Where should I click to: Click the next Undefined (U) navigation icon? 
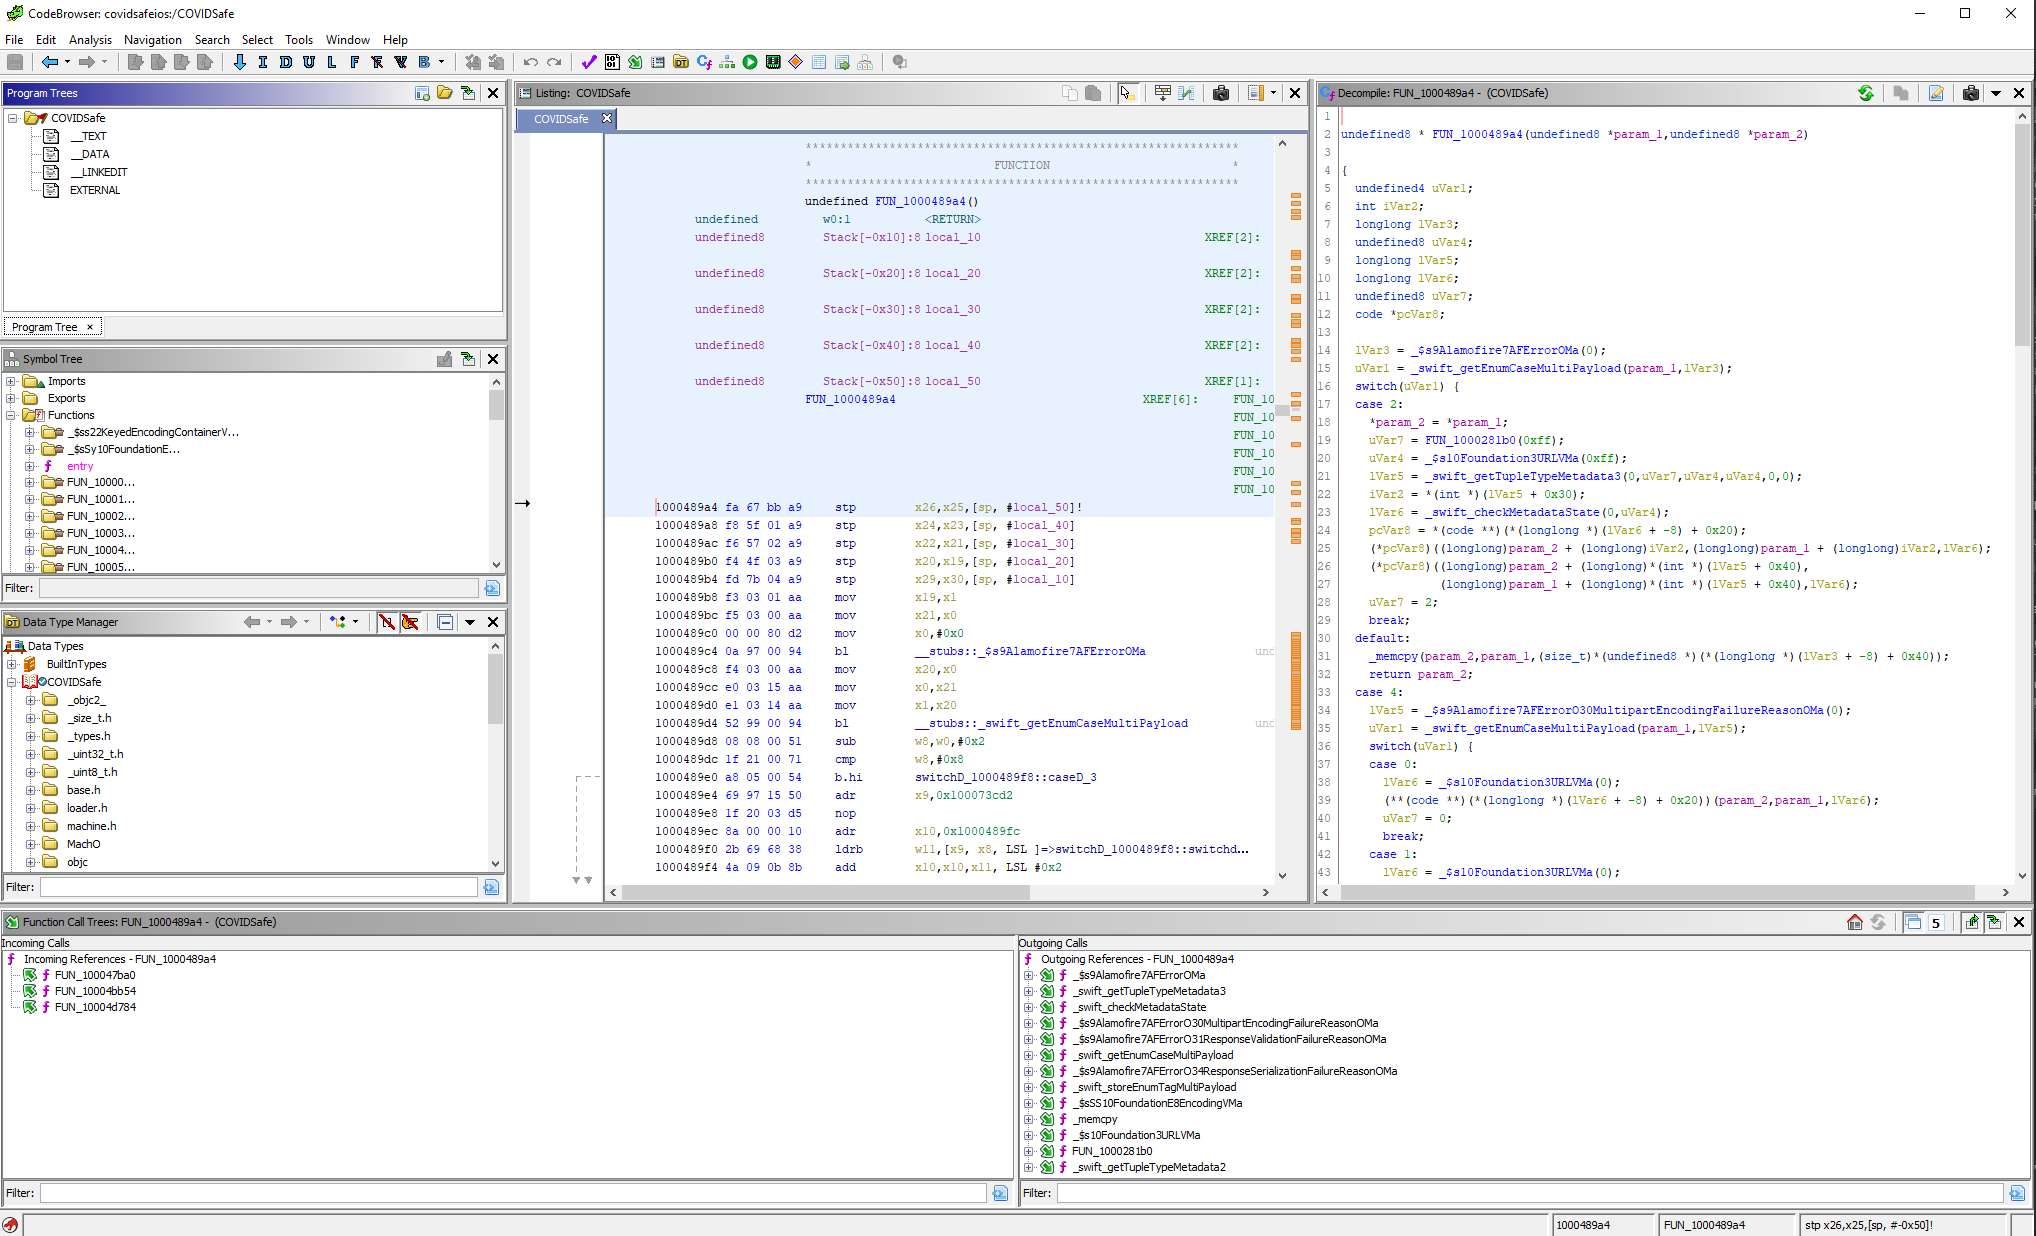pyautogui.click(x=309, y=62)
